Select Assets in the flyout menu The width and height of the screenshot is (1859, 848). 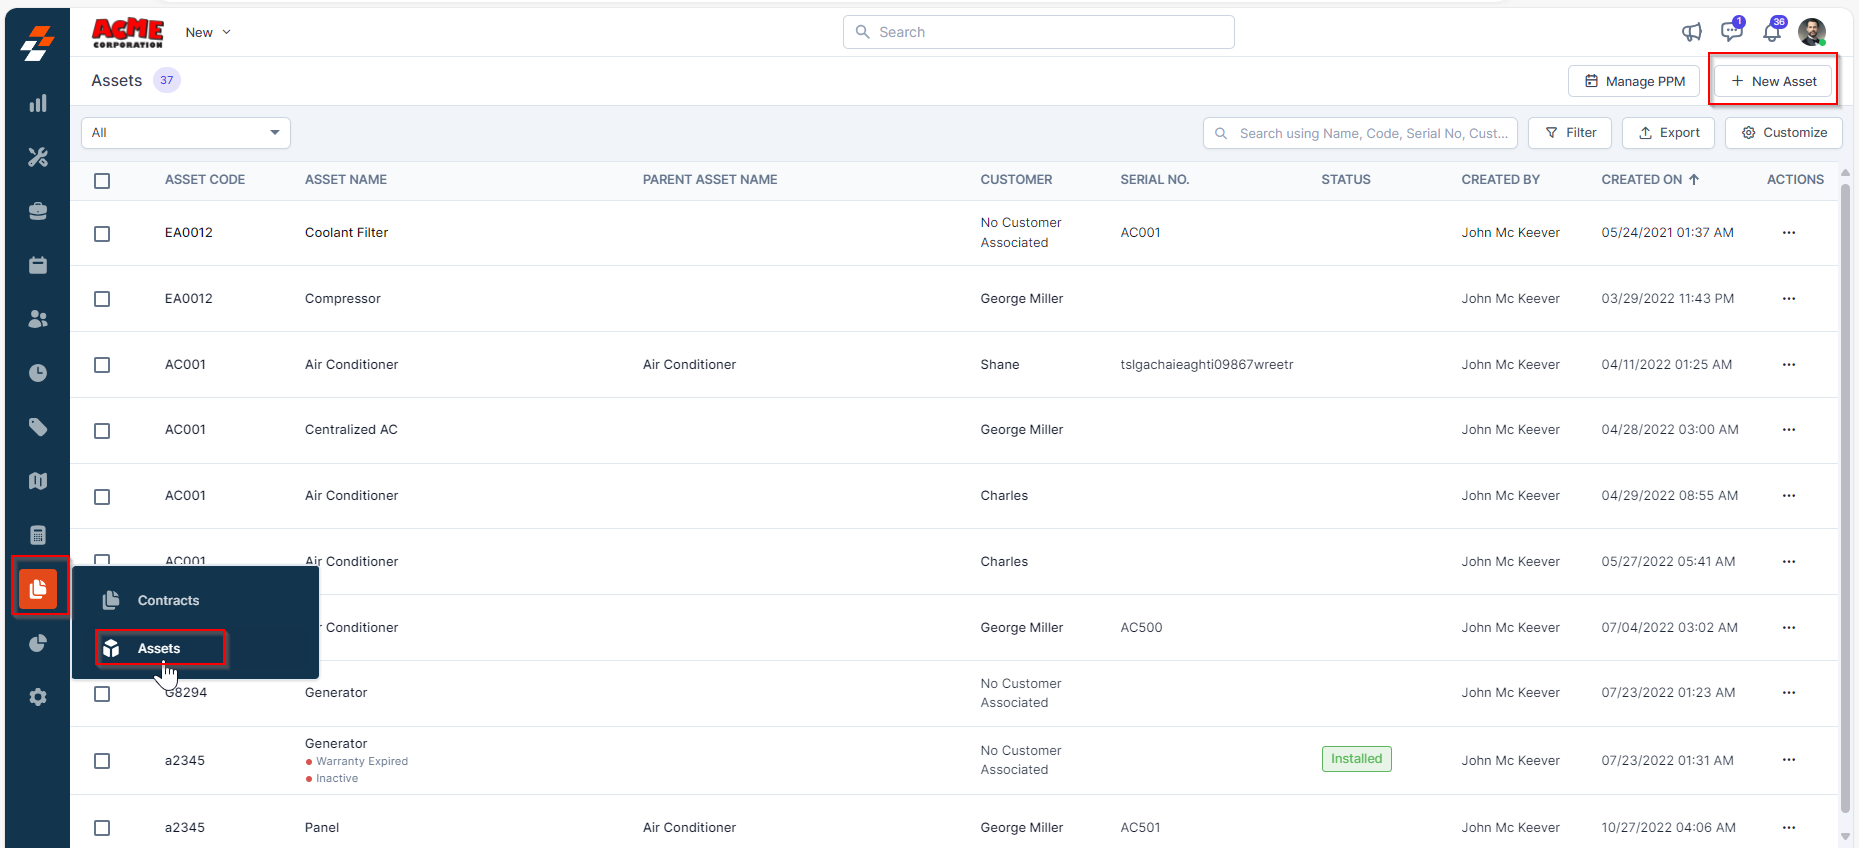159,649
